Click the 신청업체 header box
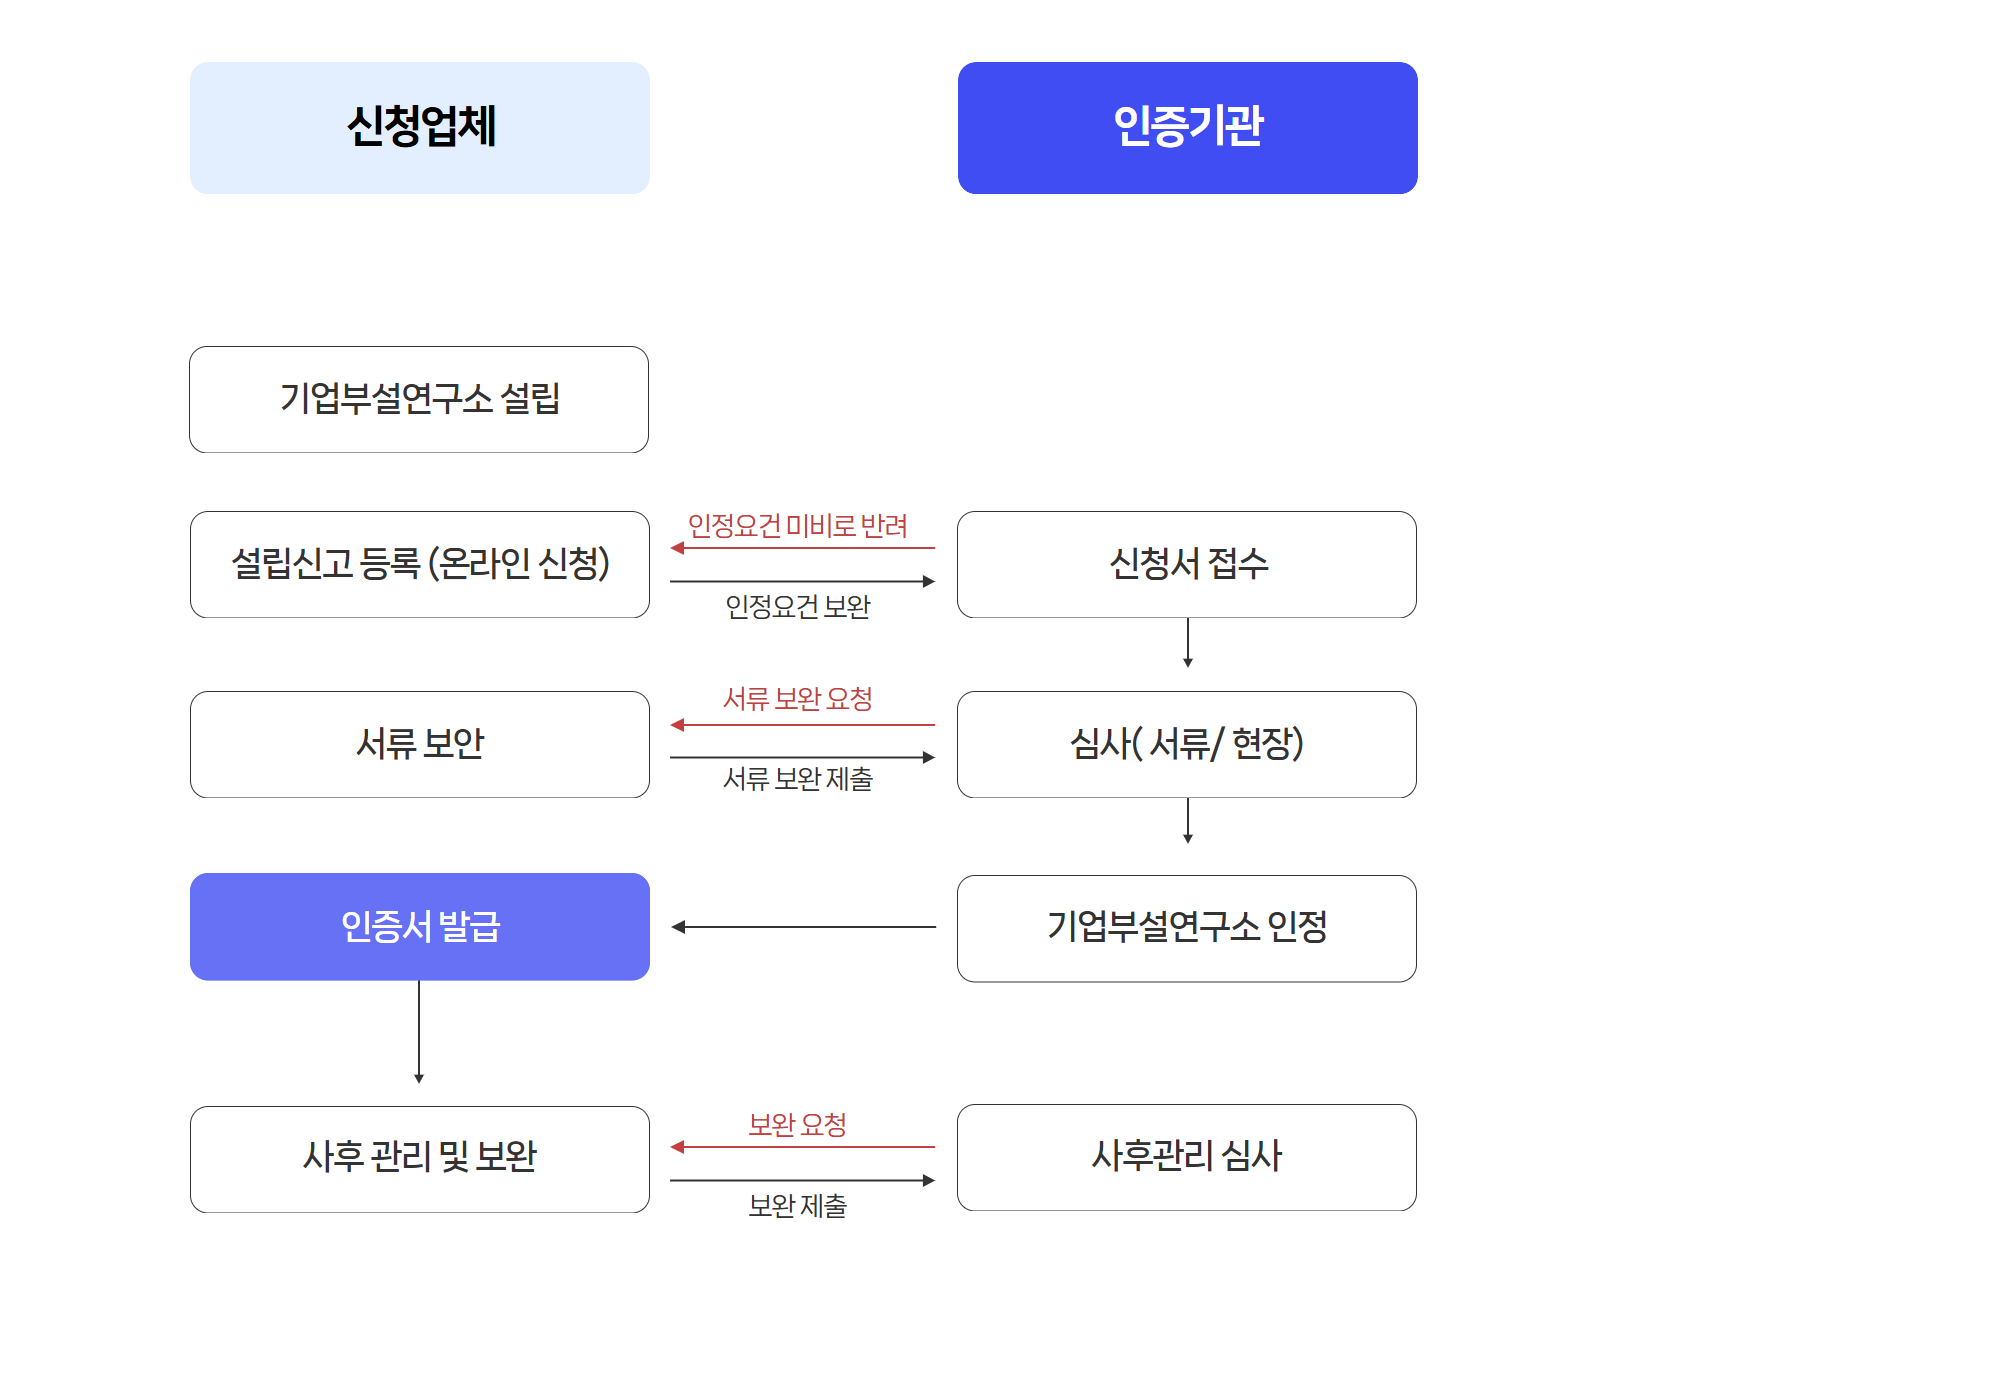The width and height of the screenshot is (2000, 1400). pos(420,128)
